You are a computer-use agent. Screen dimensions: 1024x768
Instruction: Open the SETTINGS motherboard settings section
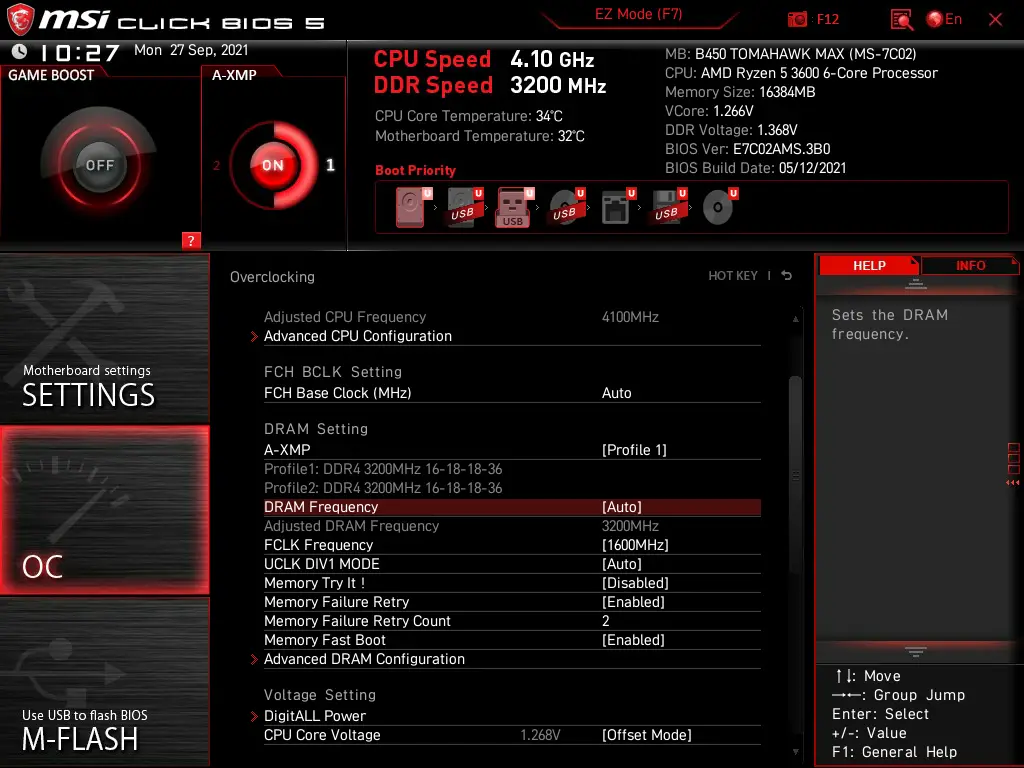[x=104, y=338]
